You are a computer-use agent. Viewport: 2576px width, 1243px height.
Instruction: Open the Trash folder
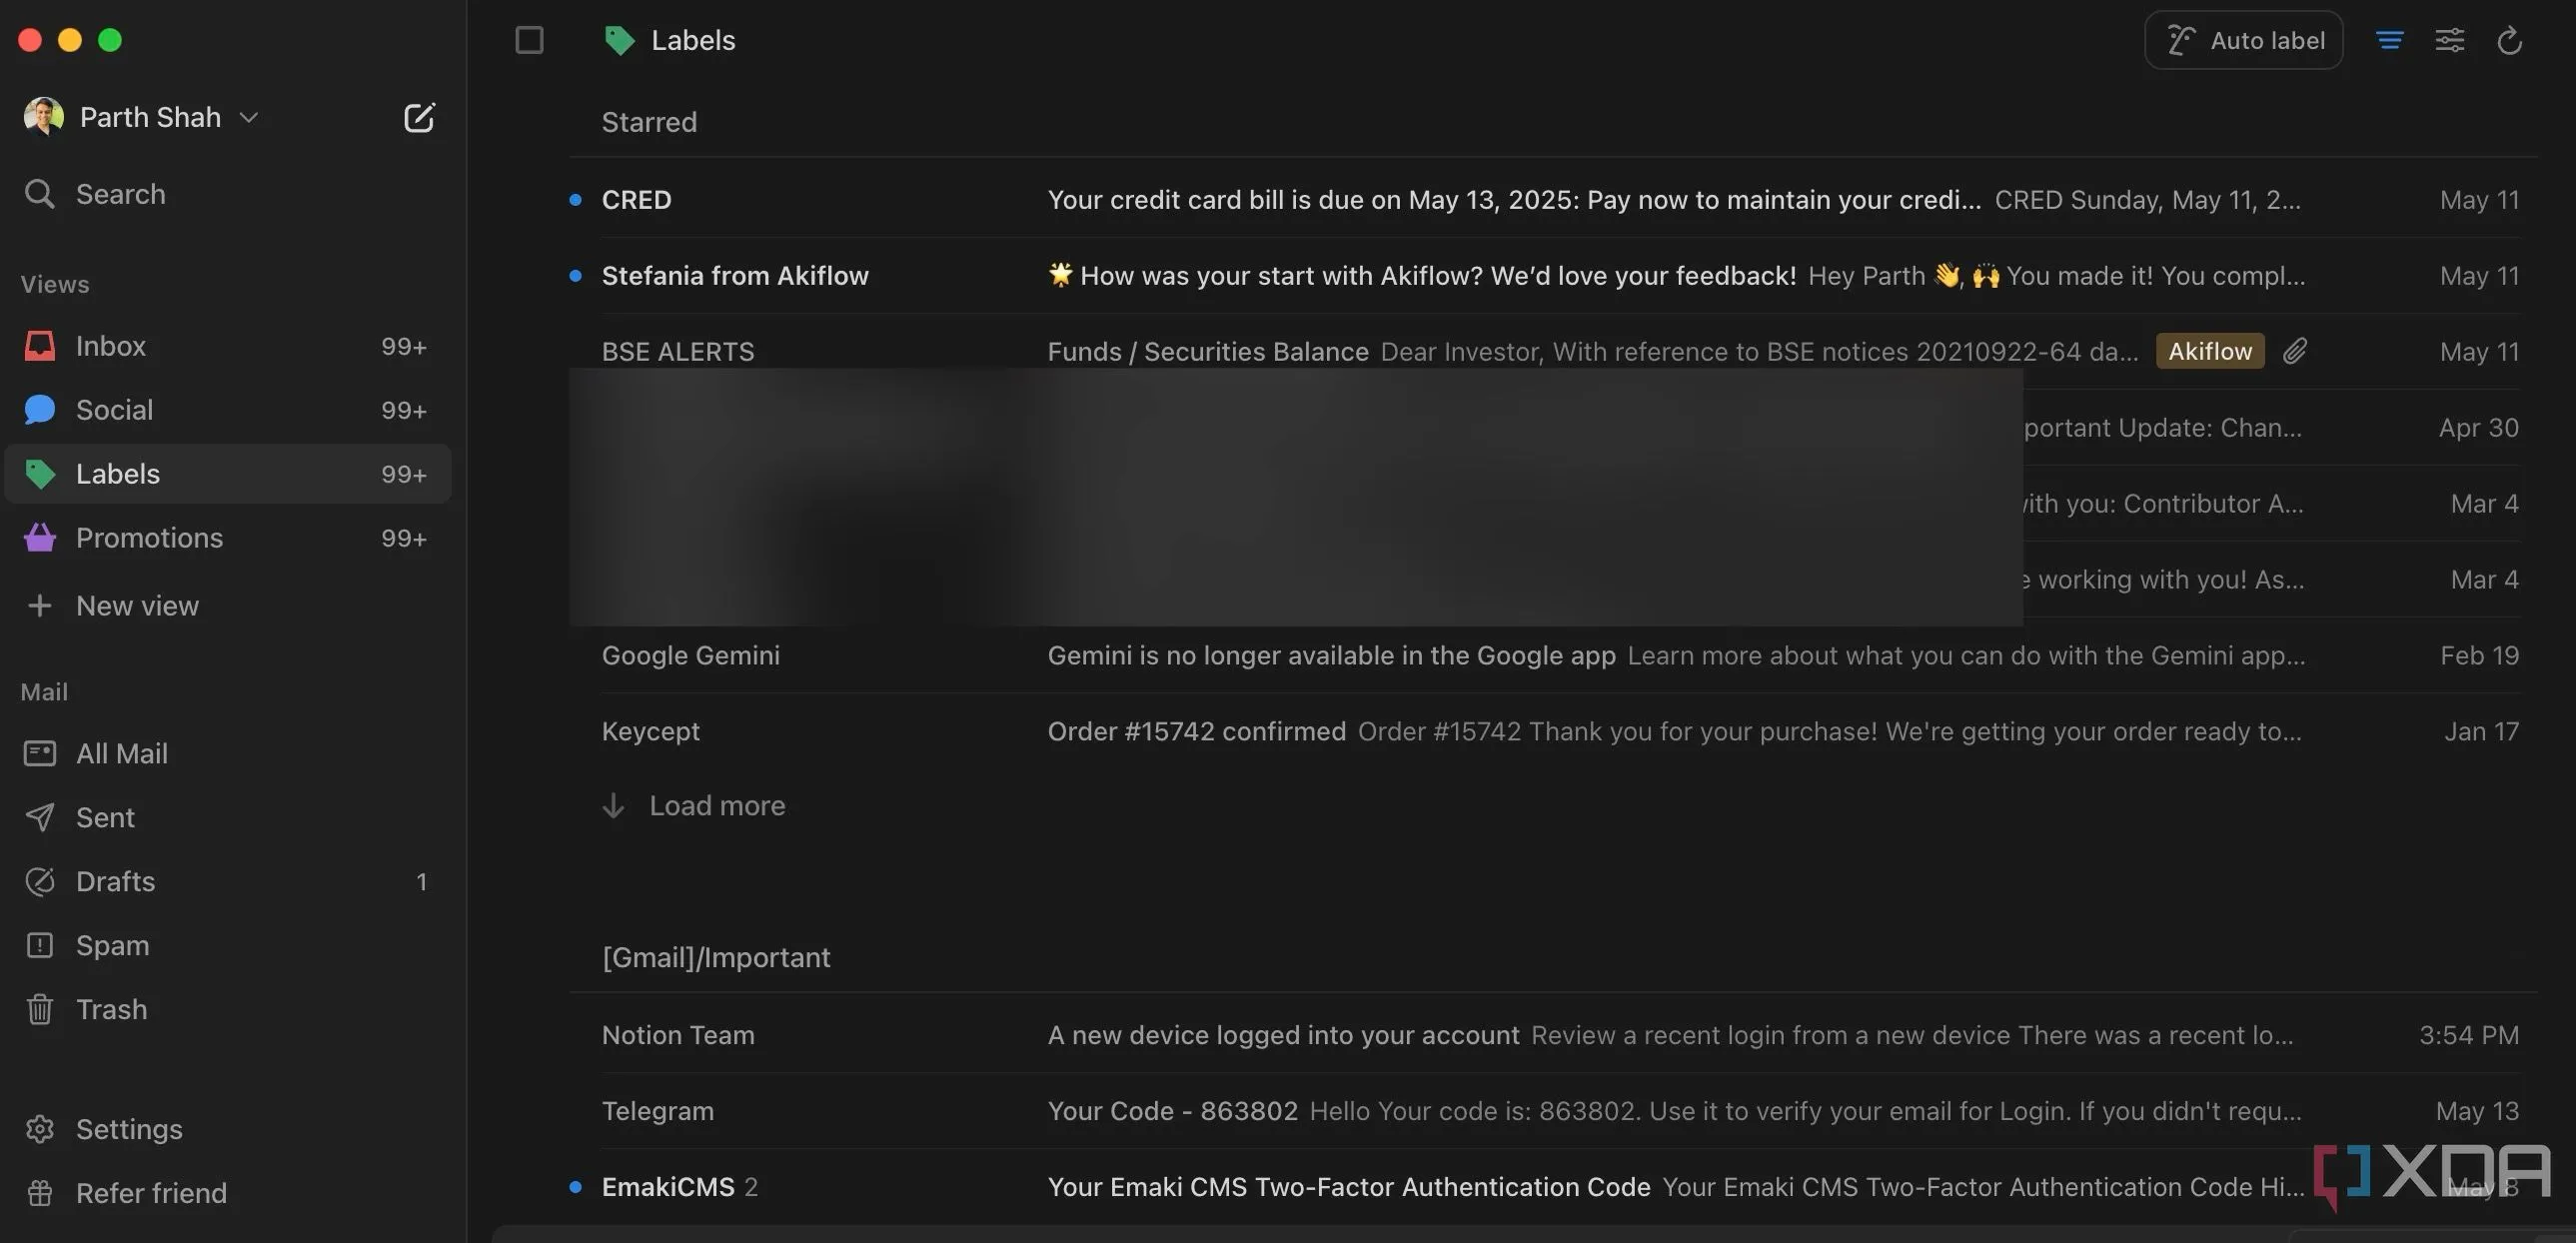228,1009
